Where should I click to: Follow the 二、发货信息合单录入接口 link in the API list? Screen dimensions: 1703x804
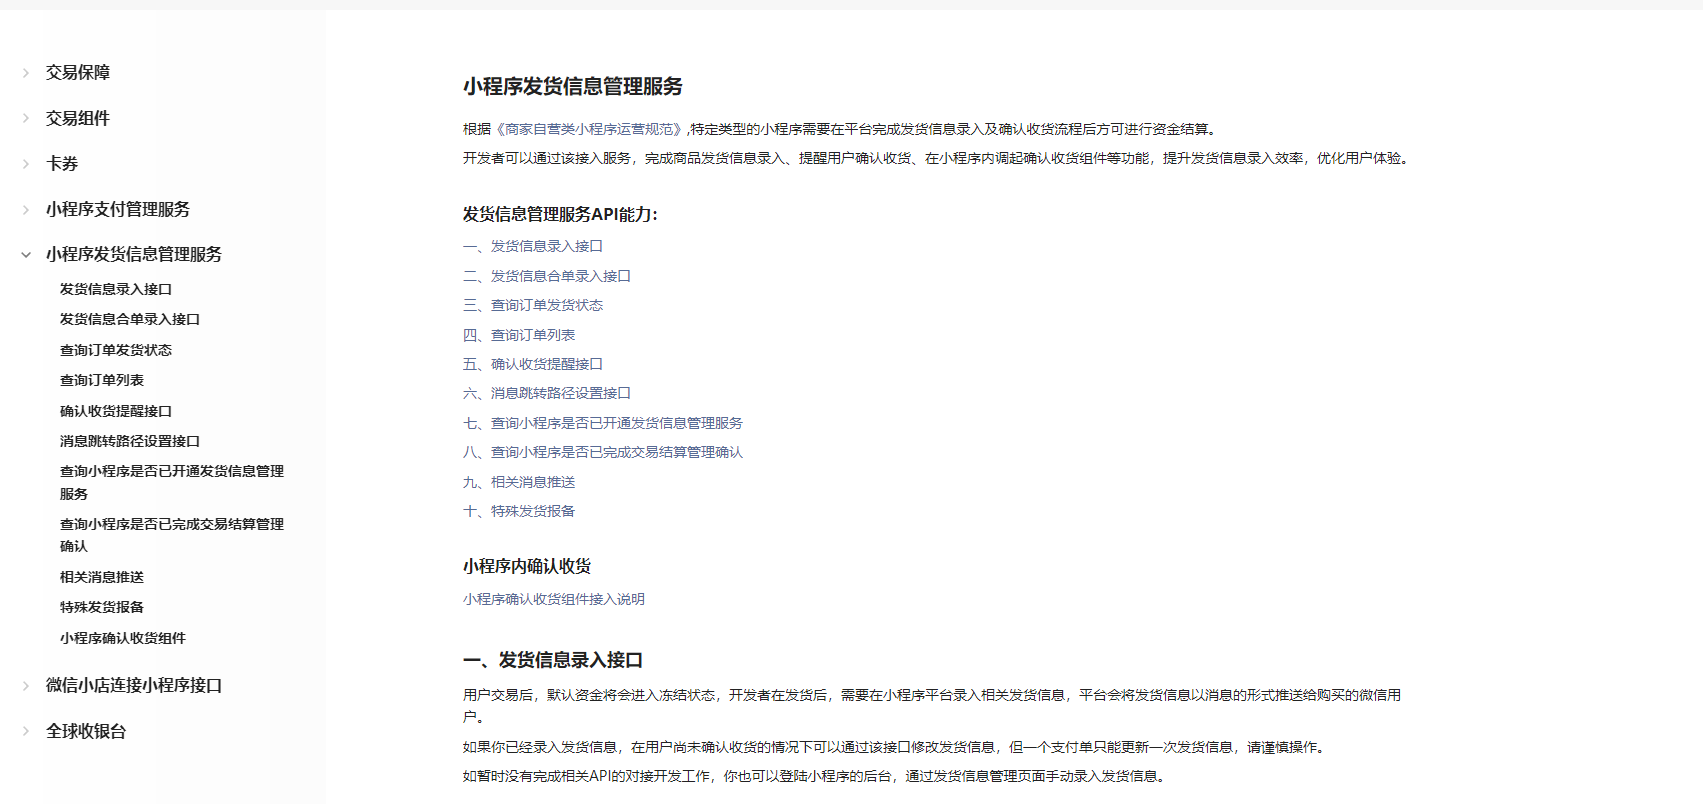click(547, 276)
